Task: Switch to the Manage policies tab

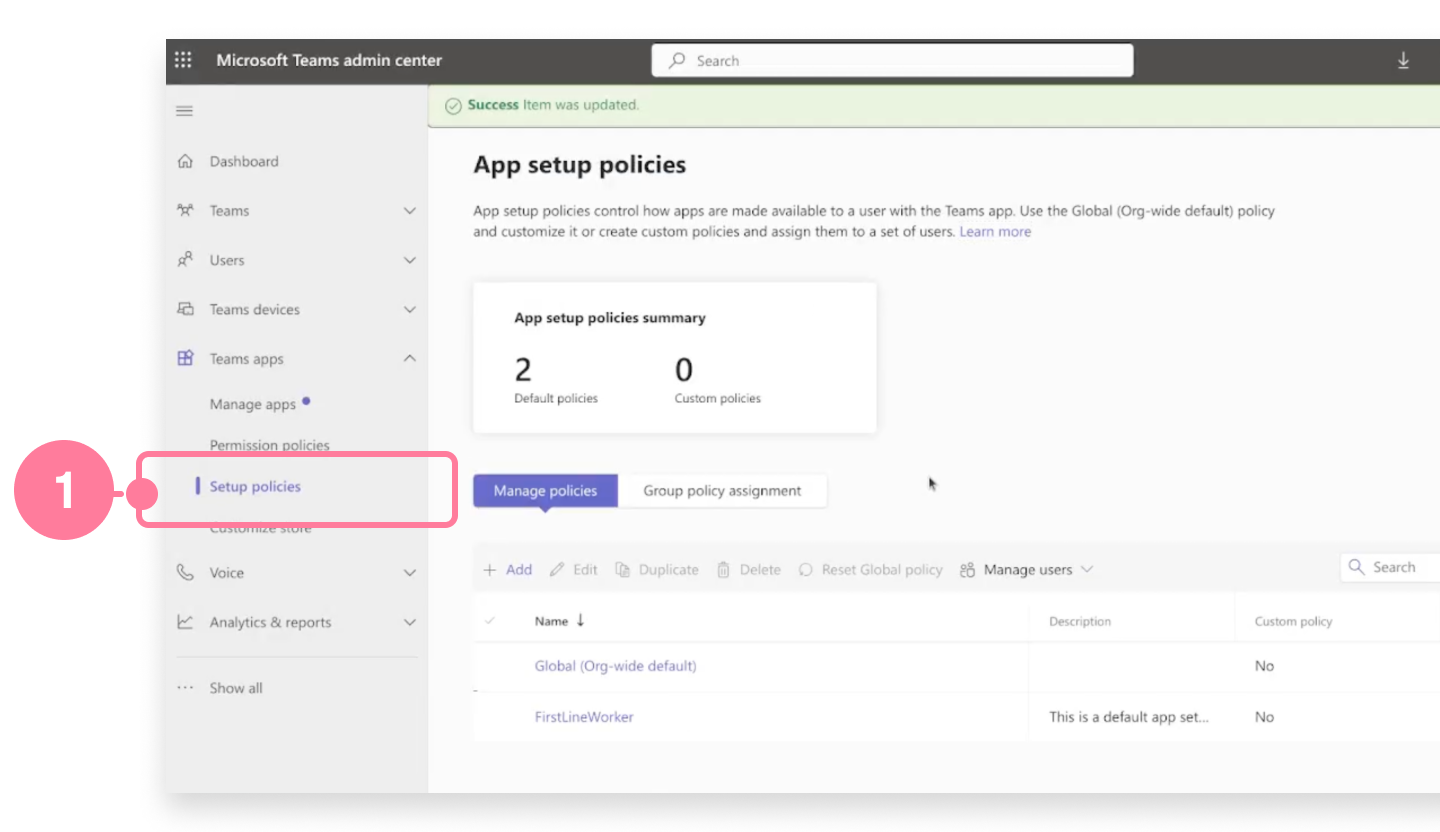Action: coord(545,490)
